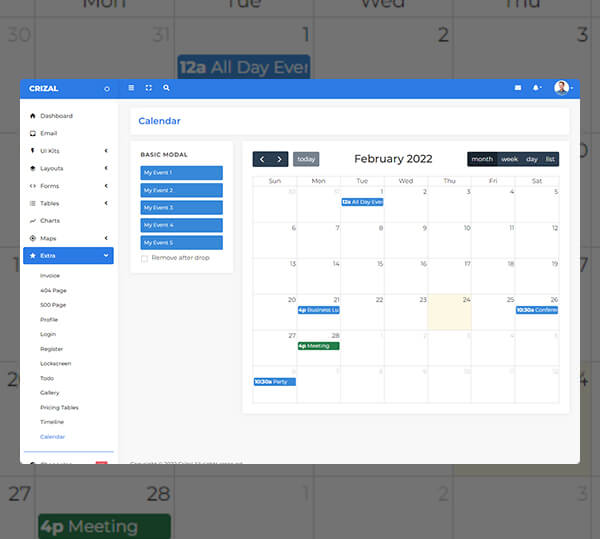The width and height of the screenshot is (600, 539).
Task: Click the Email sidebar icon
Action: (33, 133)
